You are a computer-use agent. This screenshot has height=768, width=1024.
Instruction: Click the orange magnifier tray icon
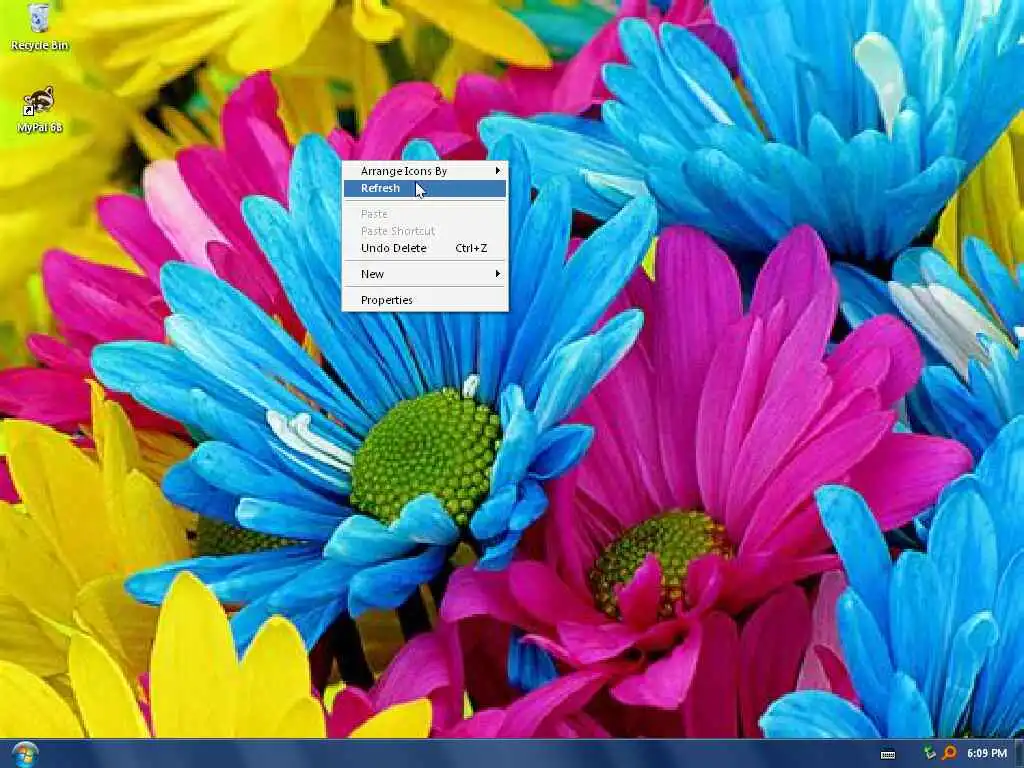point(949,754)
